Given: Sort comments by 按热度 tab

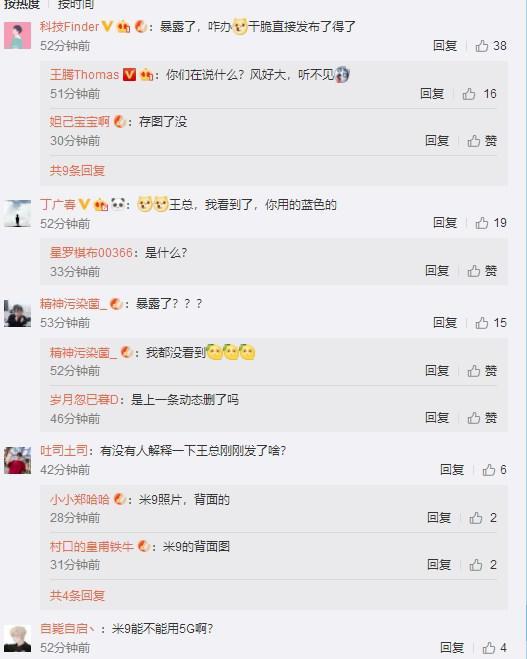Looking at the screenshot, I should click(x=22, y=5).
